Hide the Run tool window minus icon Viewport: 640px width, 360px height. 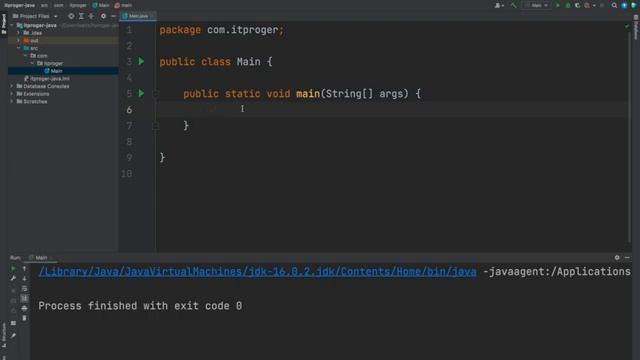click(627, 258)
